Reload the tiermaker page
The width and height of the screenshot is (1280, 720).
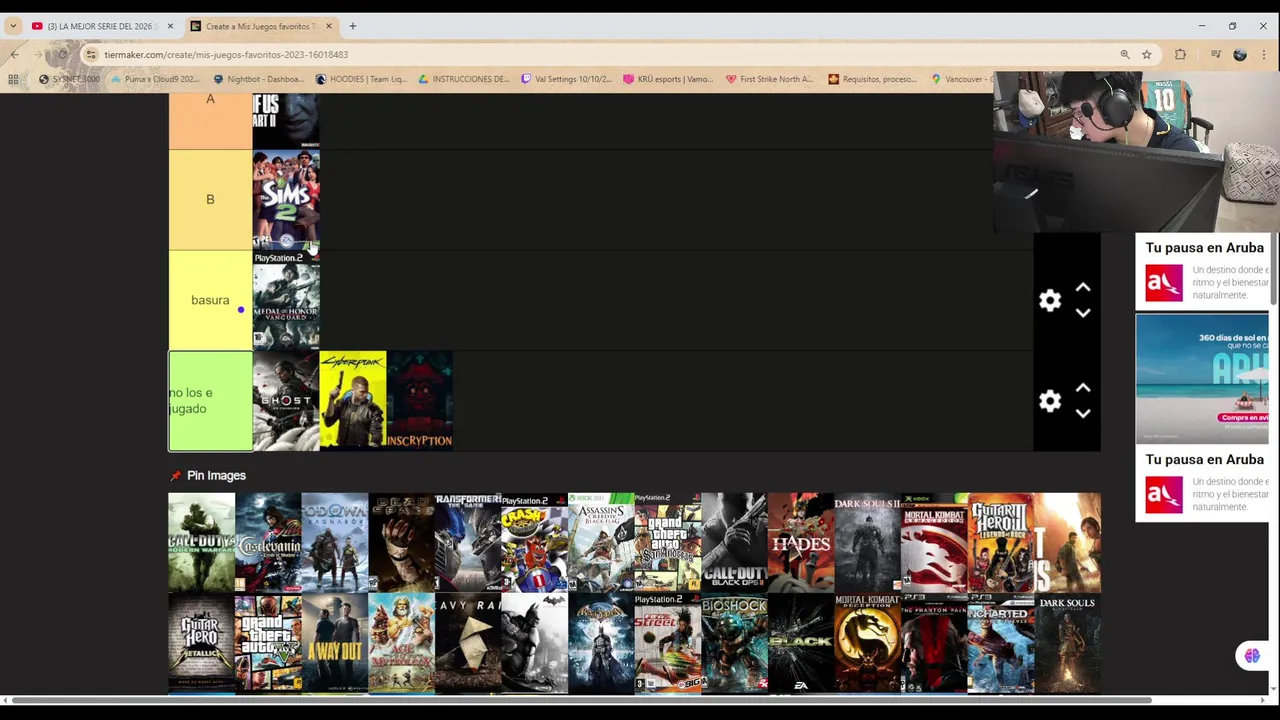point(62,54)
